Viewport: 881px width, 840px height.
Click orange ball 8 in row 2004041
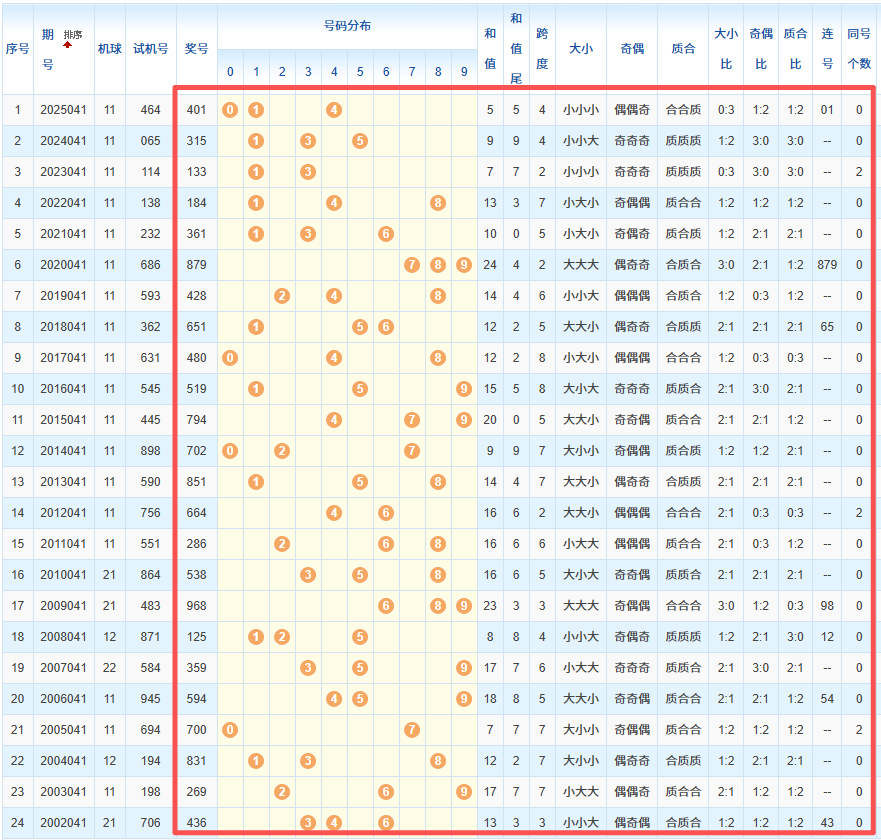[438, 761]
